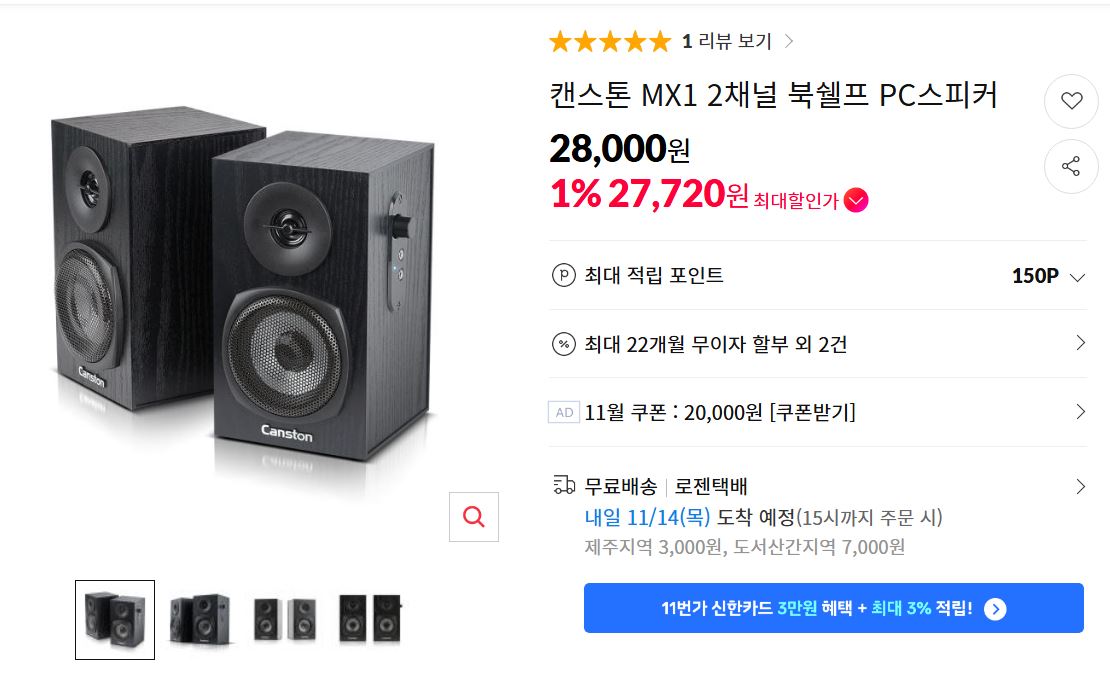
Task: Select the second angled speaker thumbnail
Action: click(x=199, y=619)
